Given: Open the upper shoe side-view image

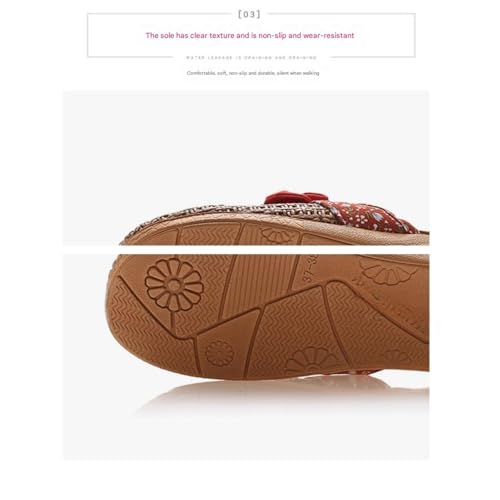Looking at the screenshot, I should [246, 168].
